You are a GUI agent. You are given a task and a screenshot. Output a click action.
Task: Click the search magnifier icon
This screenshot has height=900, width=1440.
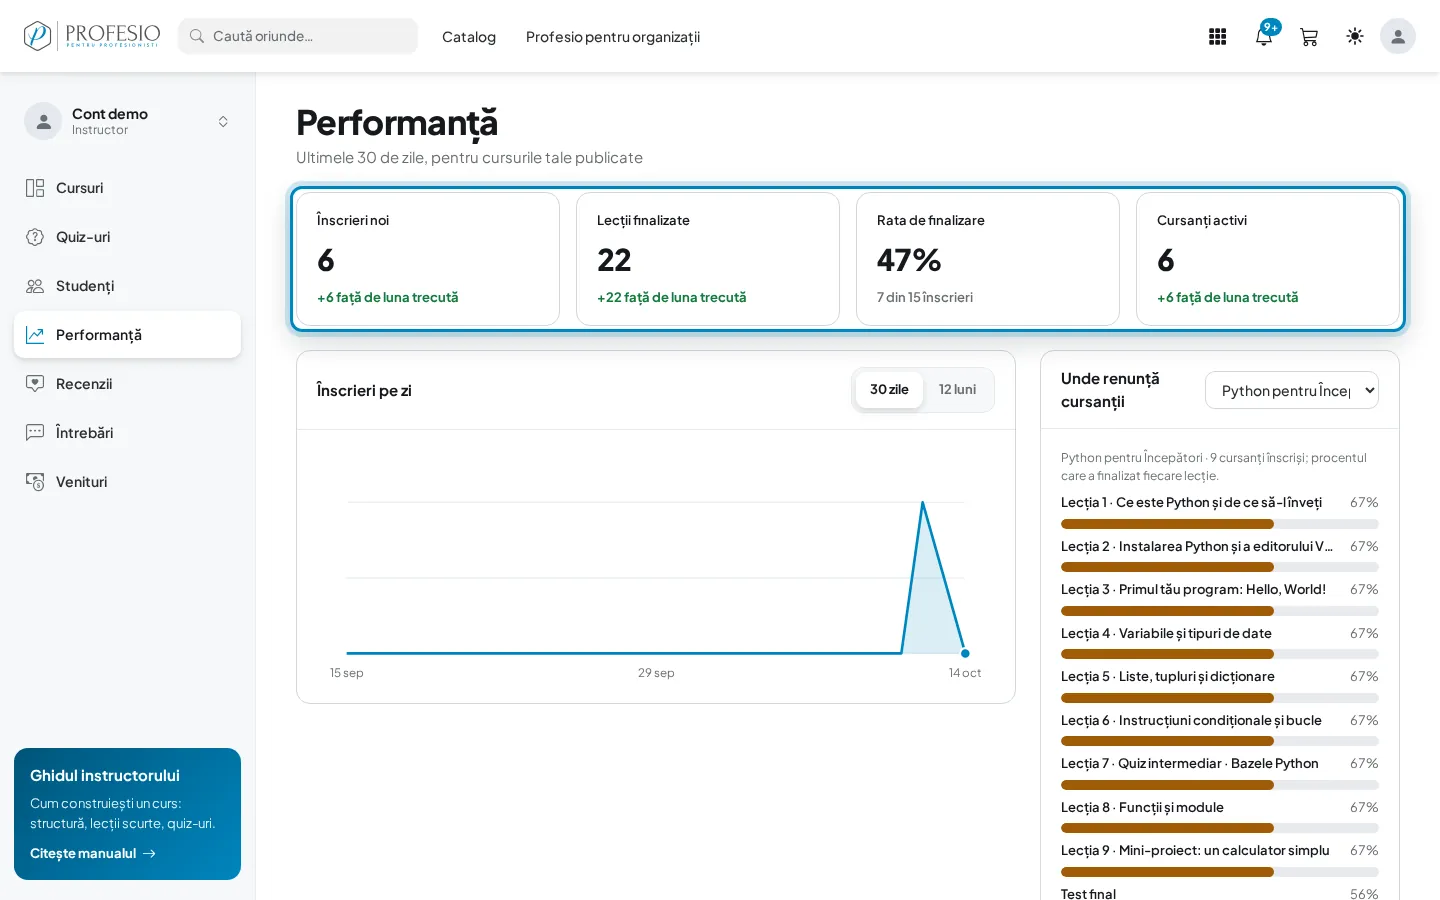pyautogui.click(x=197, y=36)
